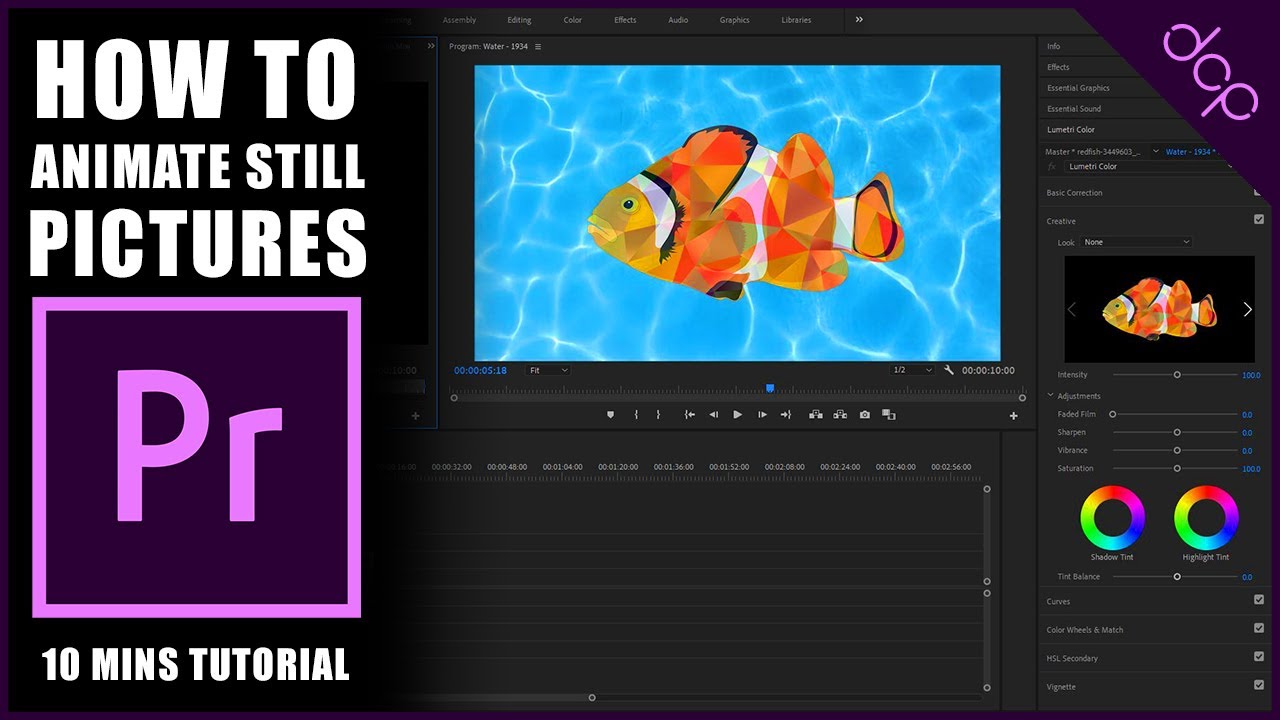
Task: Open the Fit zoom level dropdown
Action: [x=548, y=370]
